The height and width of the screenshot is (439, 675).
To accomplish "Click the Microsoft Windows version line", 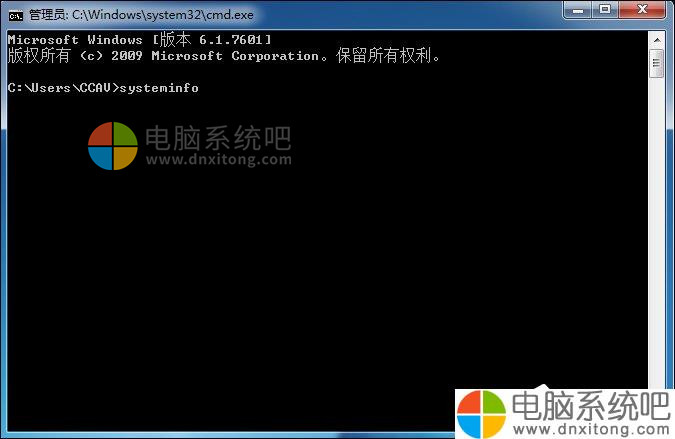I will (139, 40).
